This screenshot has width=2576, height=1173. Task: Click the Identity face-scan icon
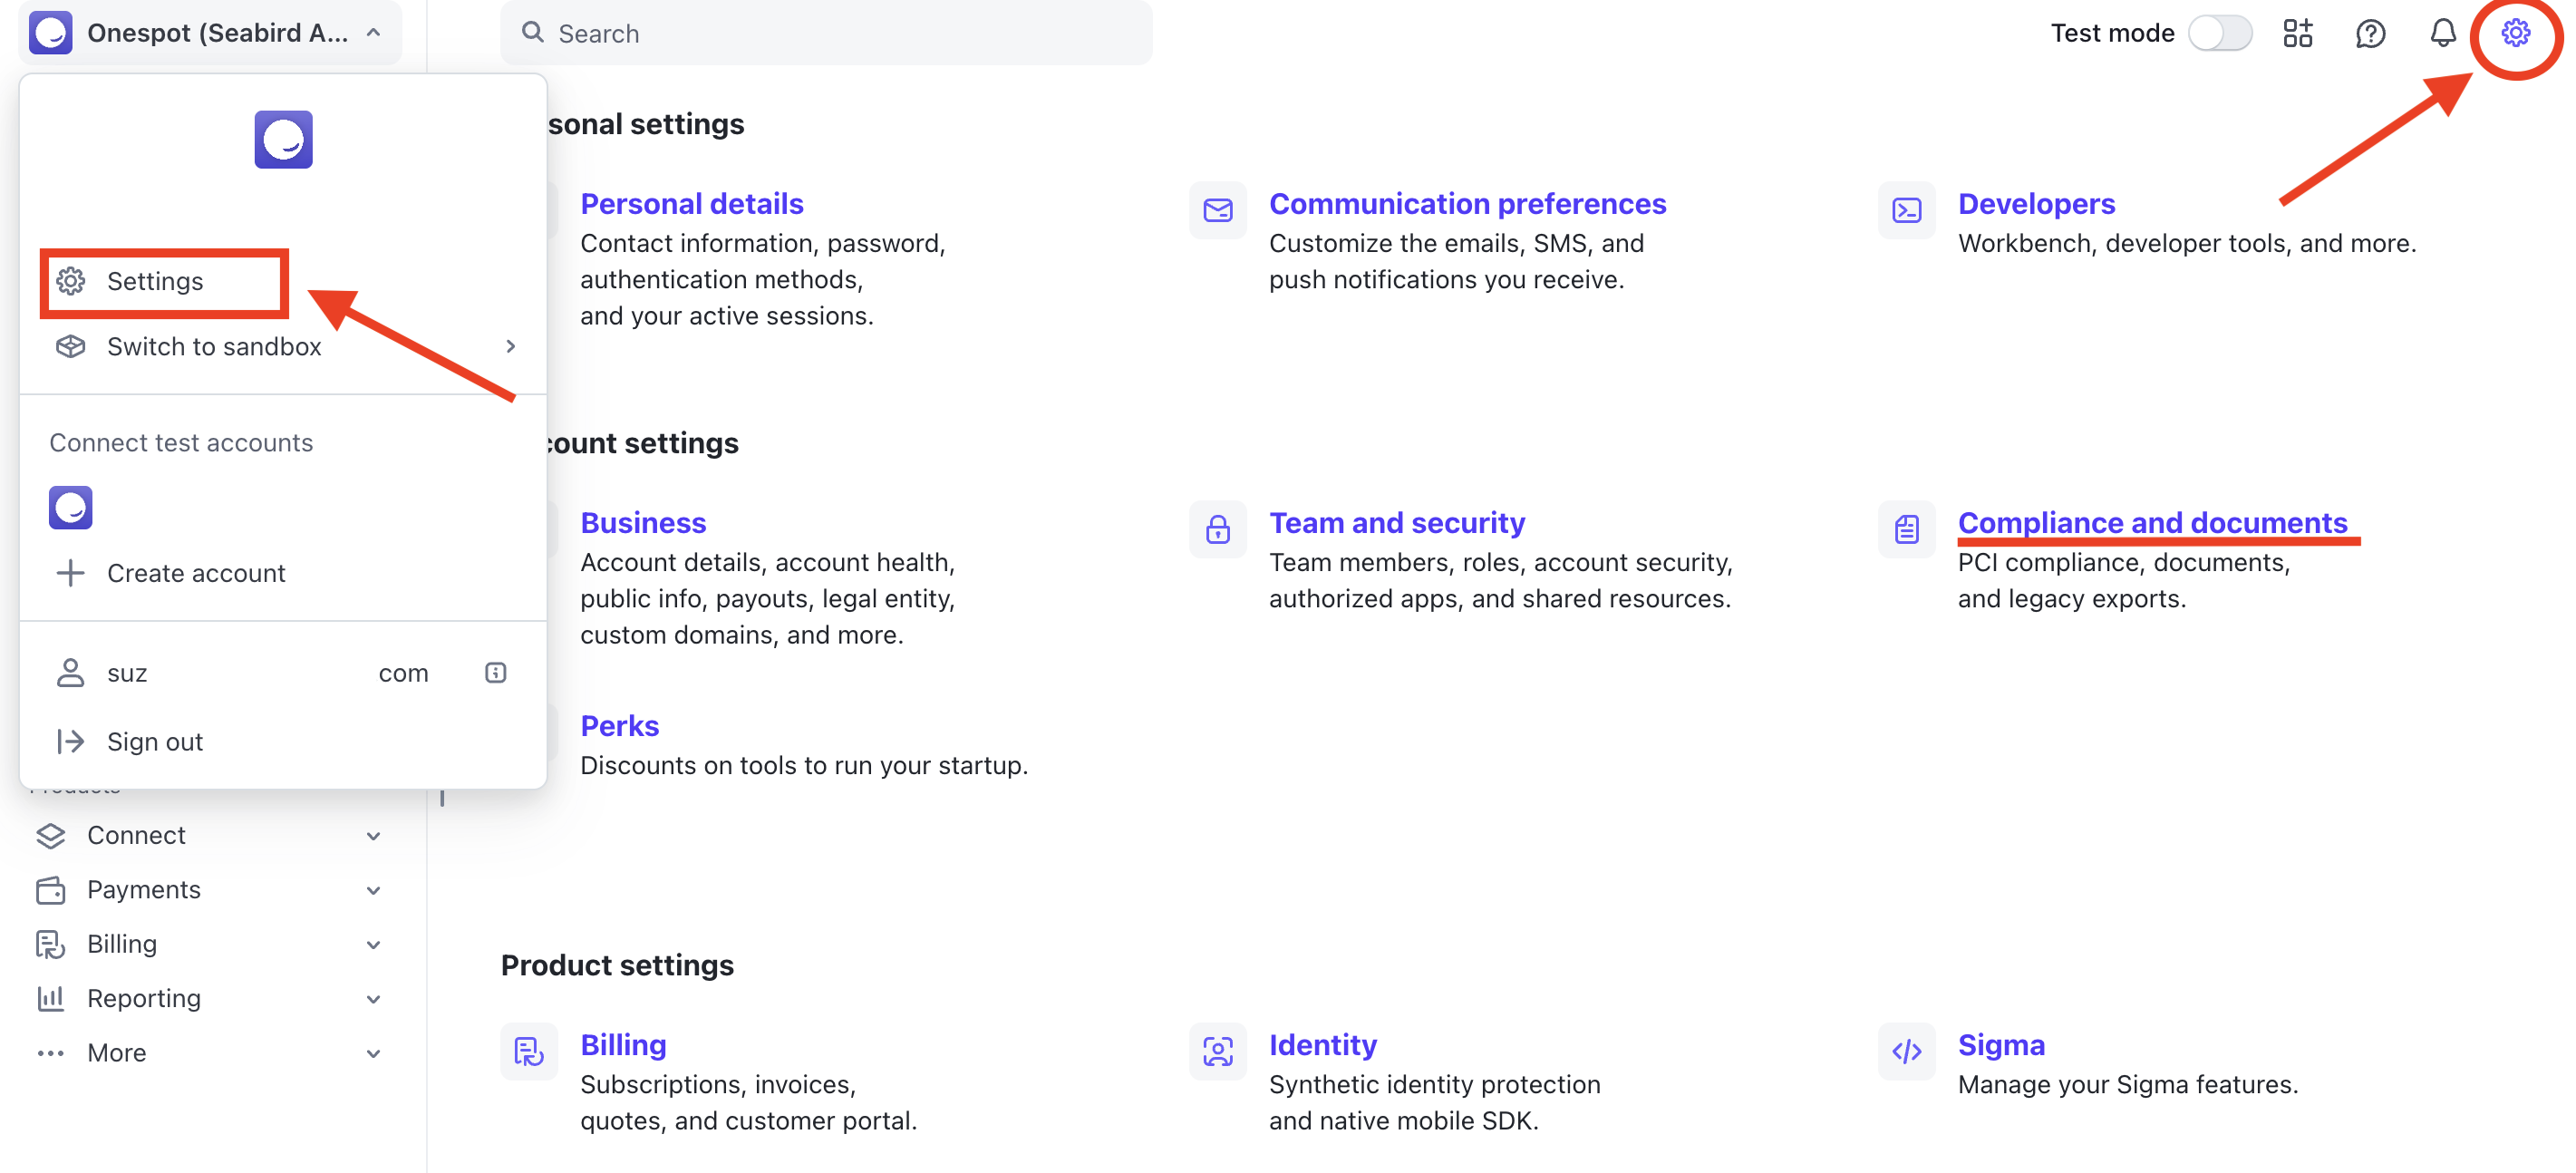(x=1217, y=1051)
